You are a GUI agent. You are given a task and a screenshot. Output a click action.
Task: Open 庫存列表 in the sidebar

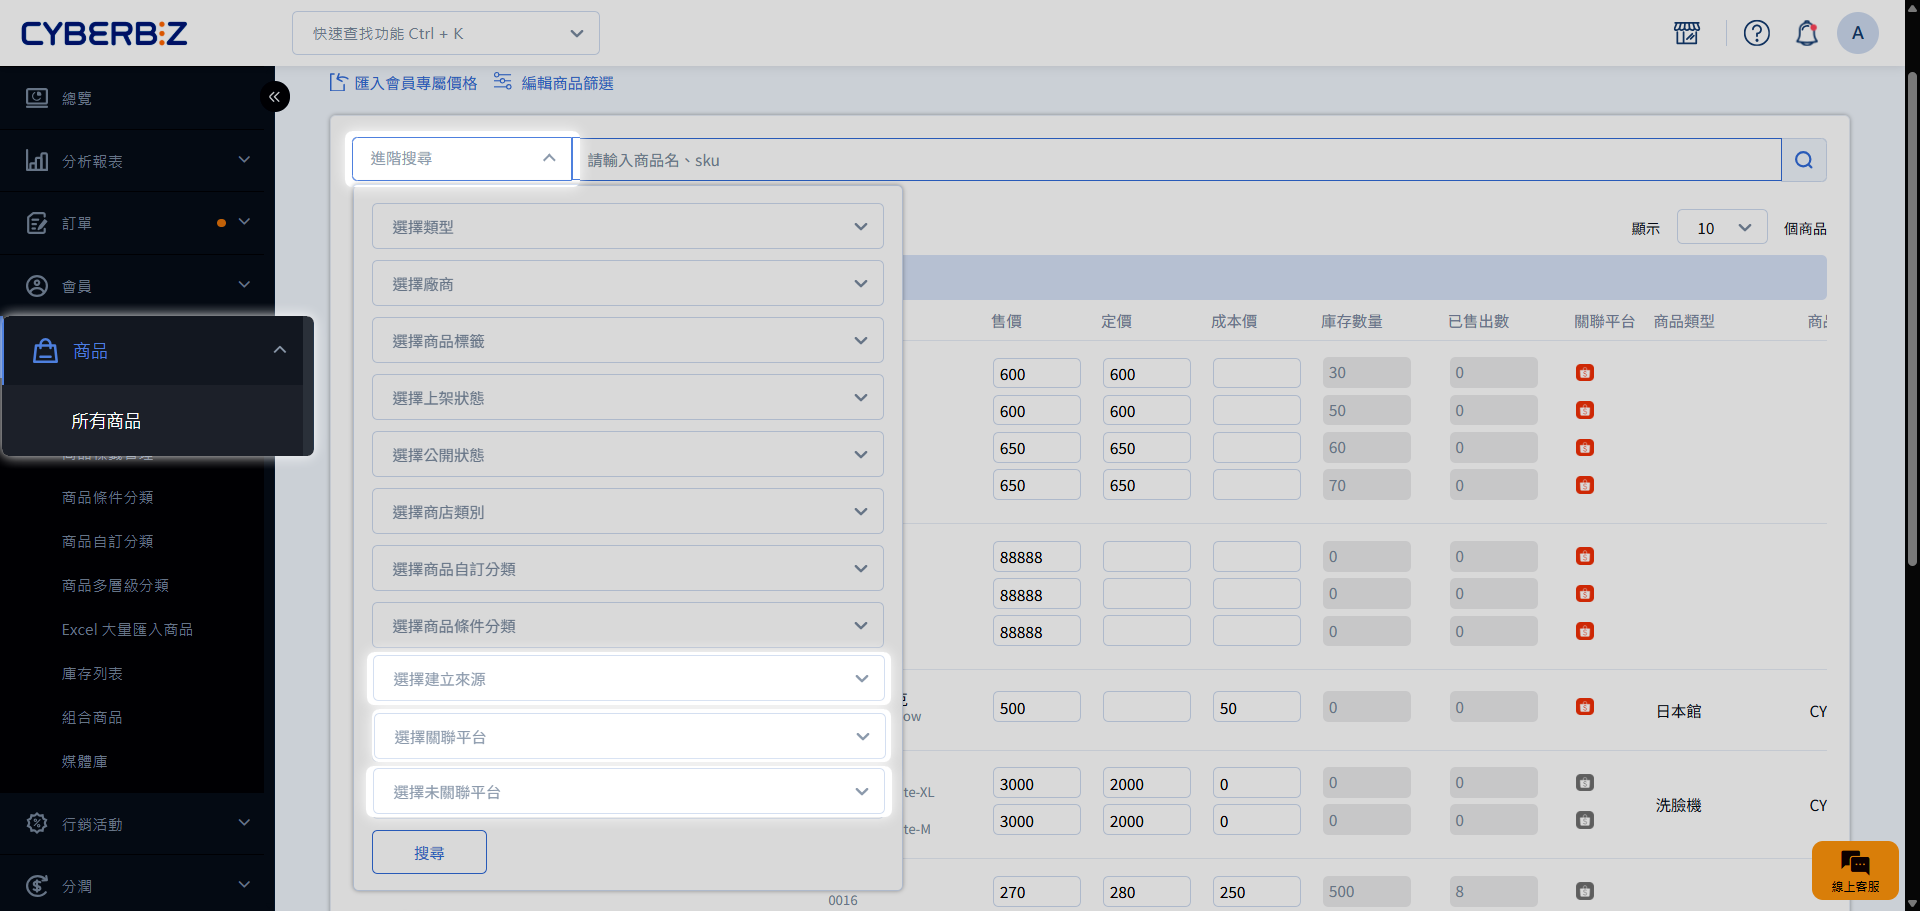[92, 674]
